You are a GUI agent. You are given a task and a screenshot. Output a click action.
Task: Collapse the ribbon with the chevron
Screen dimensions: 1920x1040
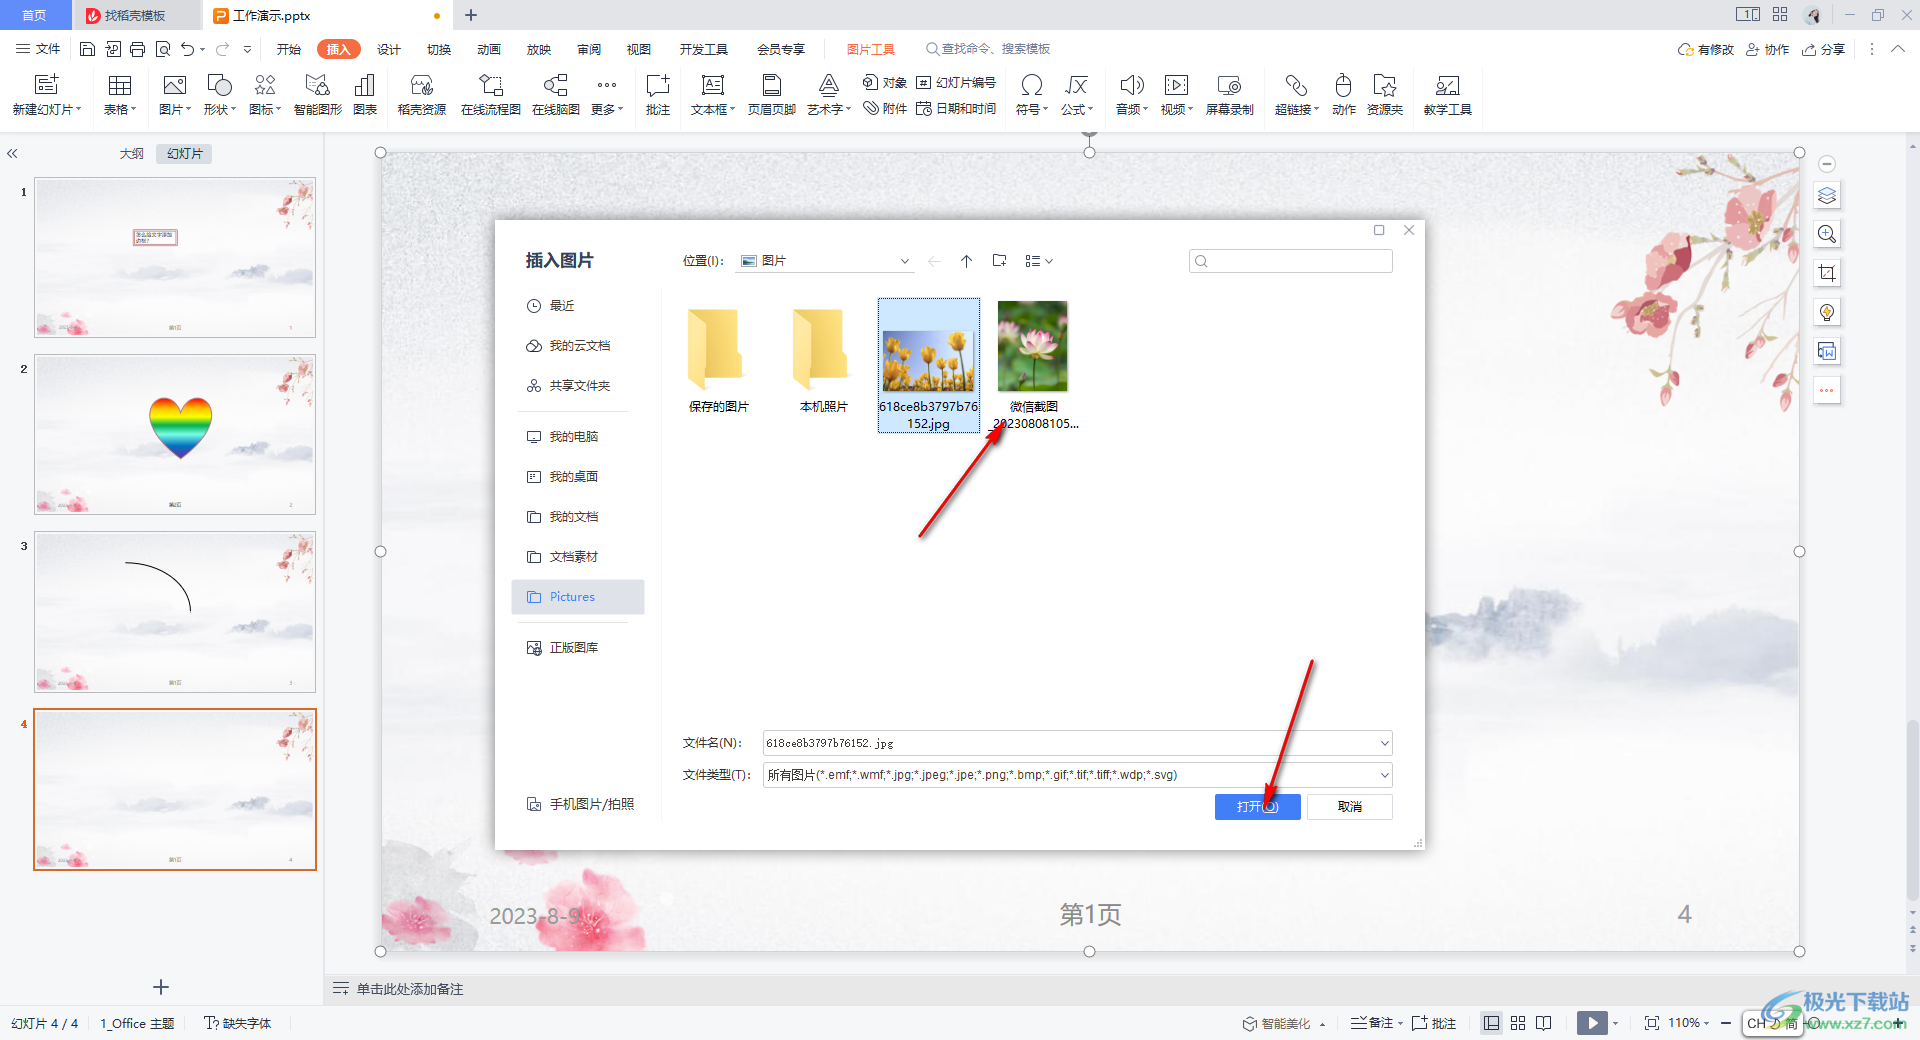(x=1898, y=49)
